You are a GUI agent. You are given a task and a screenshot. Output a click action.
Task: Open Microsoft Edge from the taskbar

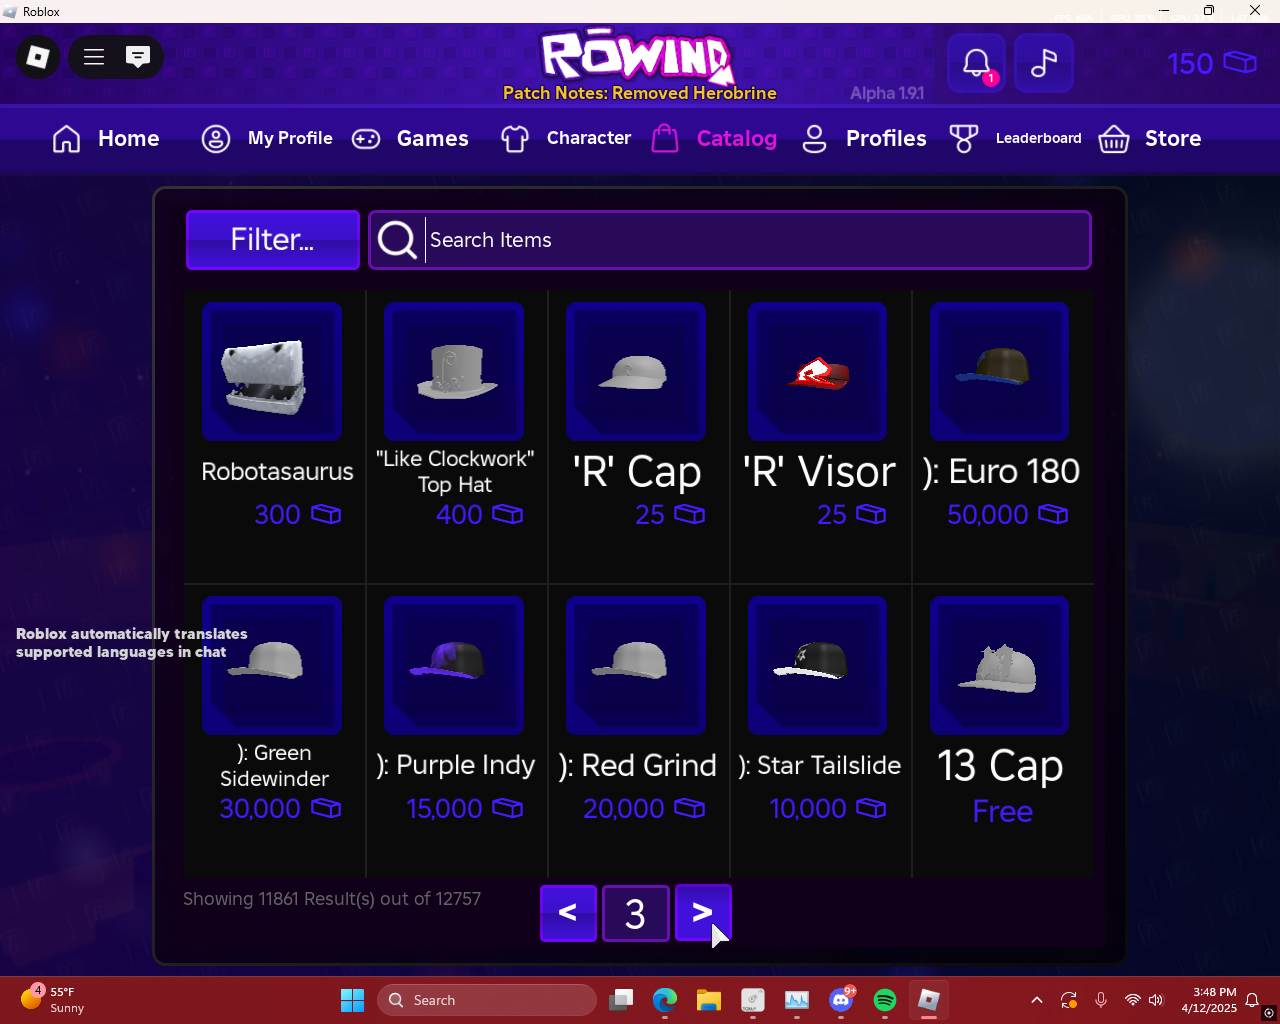tap(665, 1000)
